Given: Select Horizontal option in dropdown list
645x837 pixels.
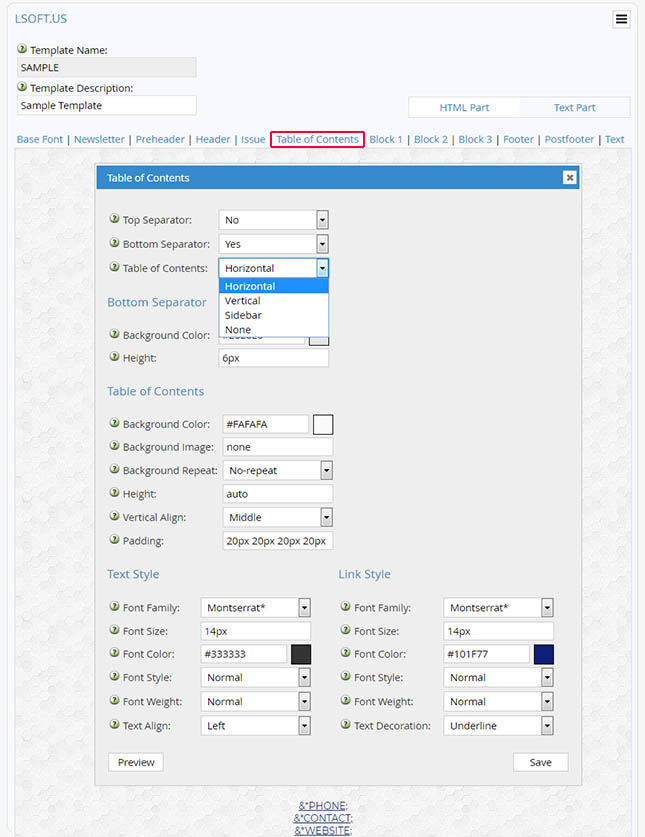Looking at the screenshot, I should point(273,286).
